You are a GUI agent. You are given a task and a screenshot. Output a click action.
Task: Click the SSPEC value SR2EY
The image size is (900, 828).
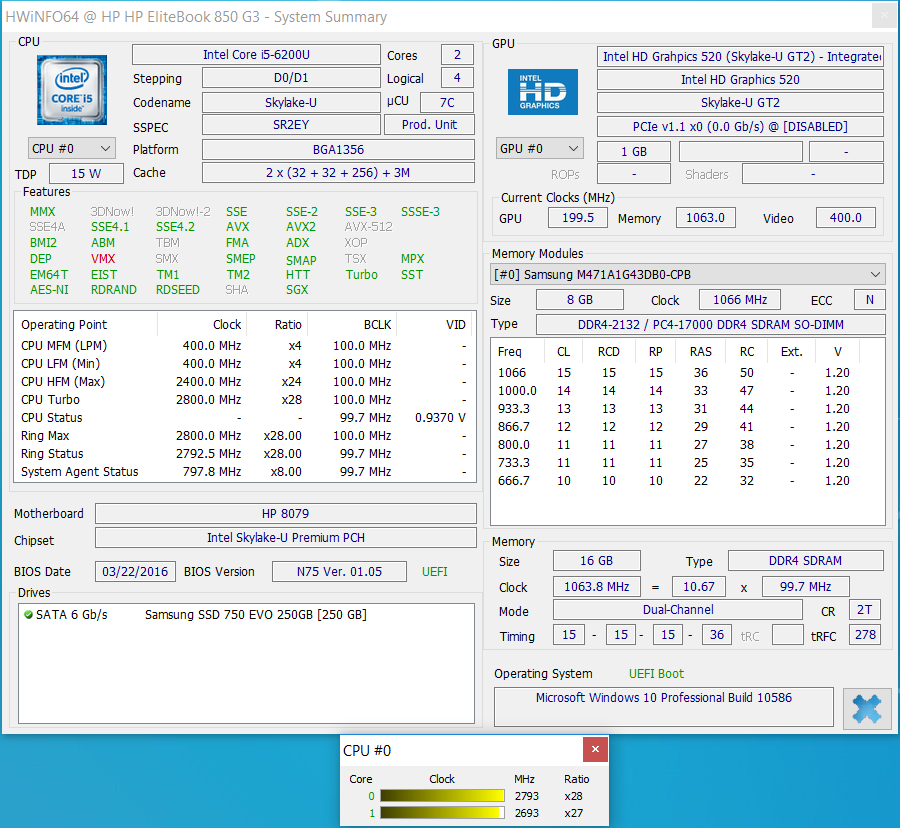[x=291, y=125]
